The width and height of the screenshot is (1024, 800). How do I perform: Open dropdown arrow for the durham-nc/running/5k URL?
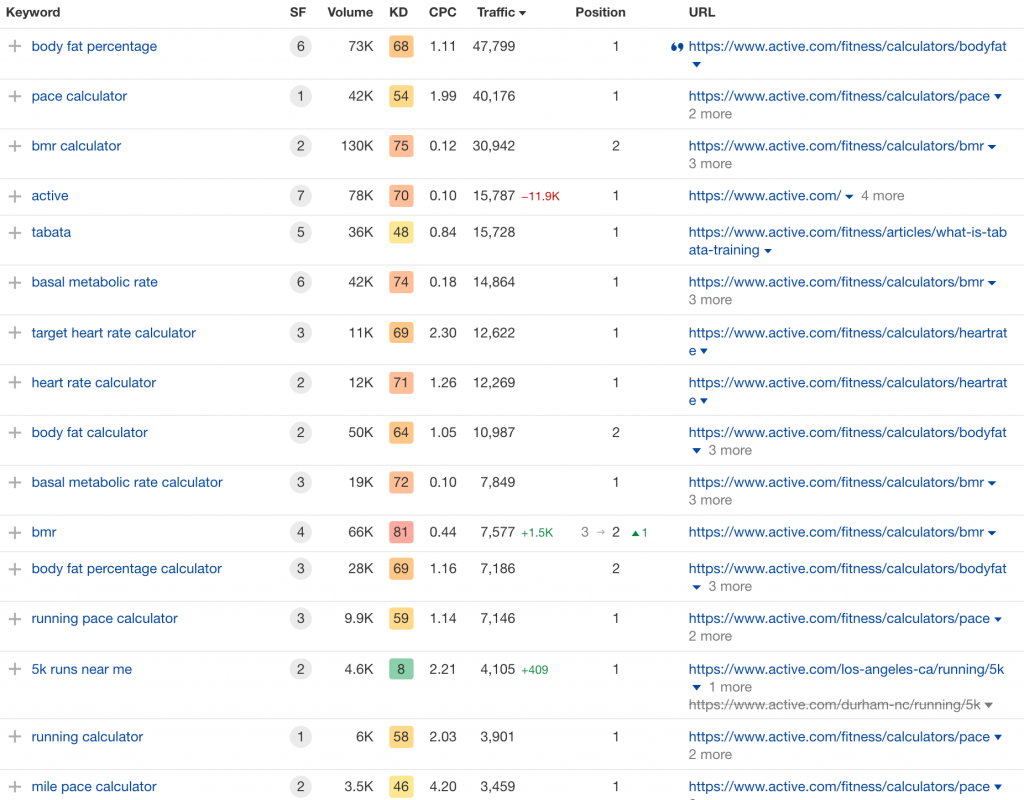[989, 705]
